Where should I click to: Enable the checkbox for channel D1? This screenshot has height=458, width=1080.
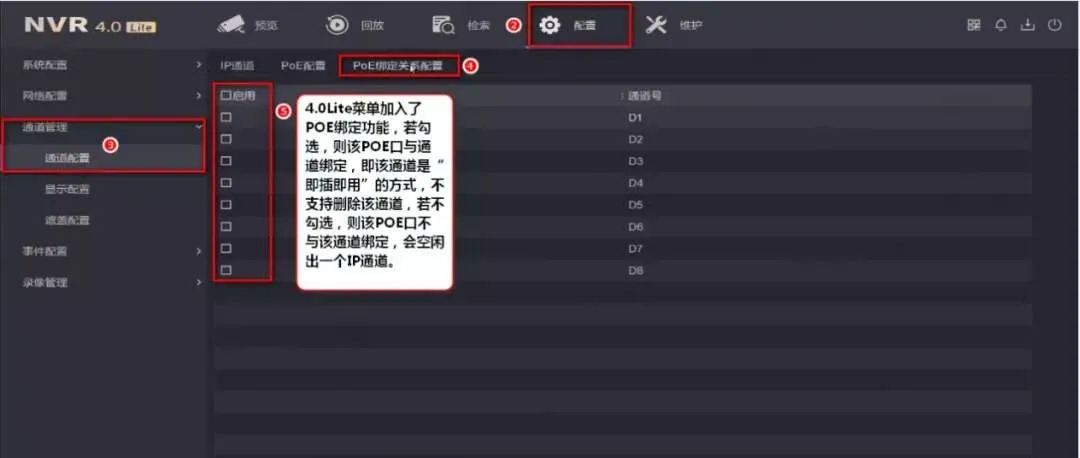click(226, 118)
